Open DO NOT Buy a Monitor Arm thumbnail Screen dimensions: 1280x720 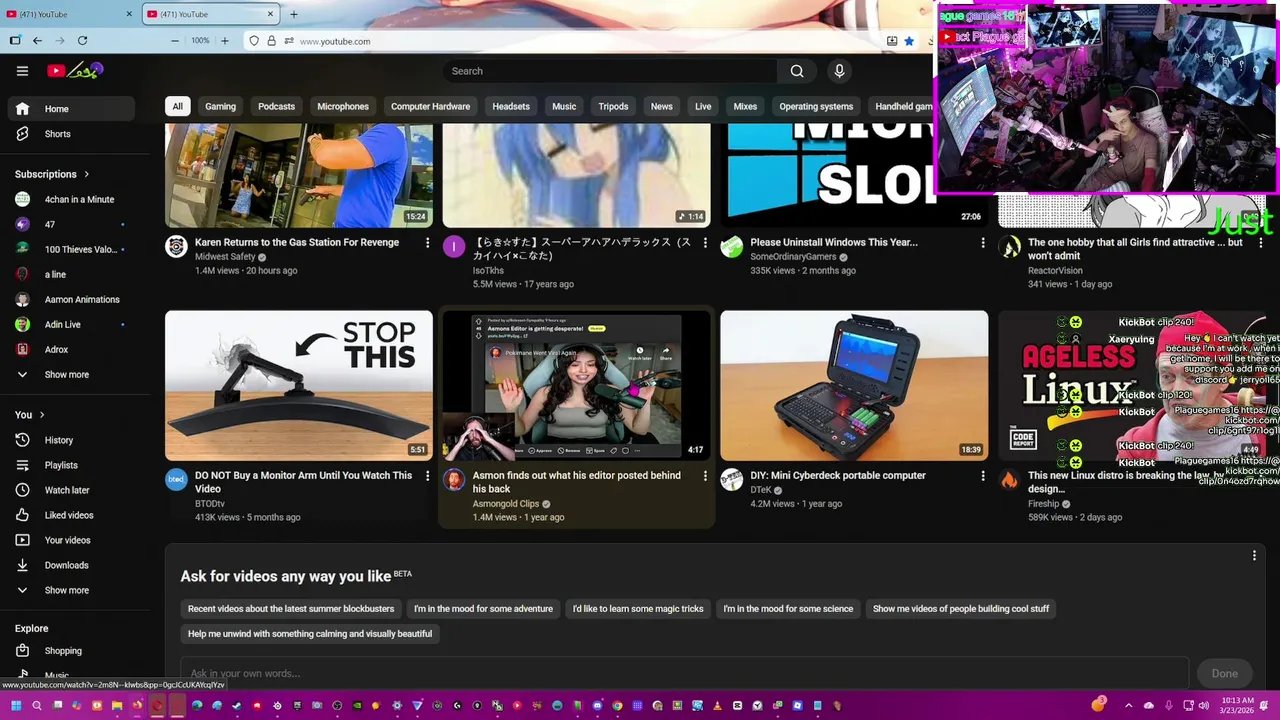(x=299, y=385)
